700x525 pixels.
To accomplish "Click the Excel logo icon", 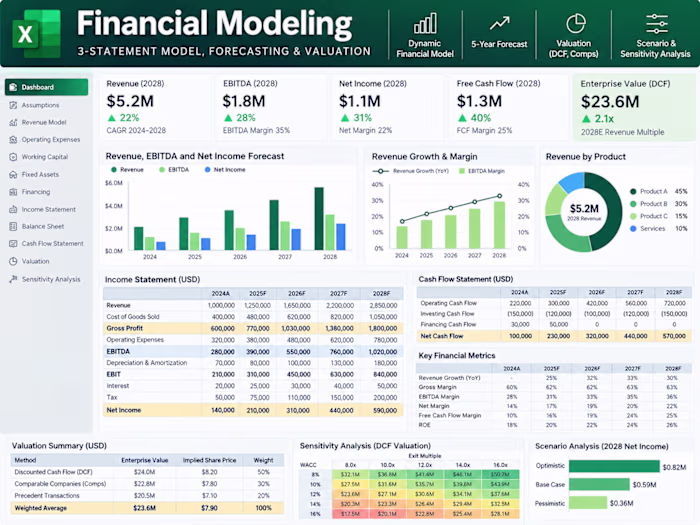I will coord(37,33).
